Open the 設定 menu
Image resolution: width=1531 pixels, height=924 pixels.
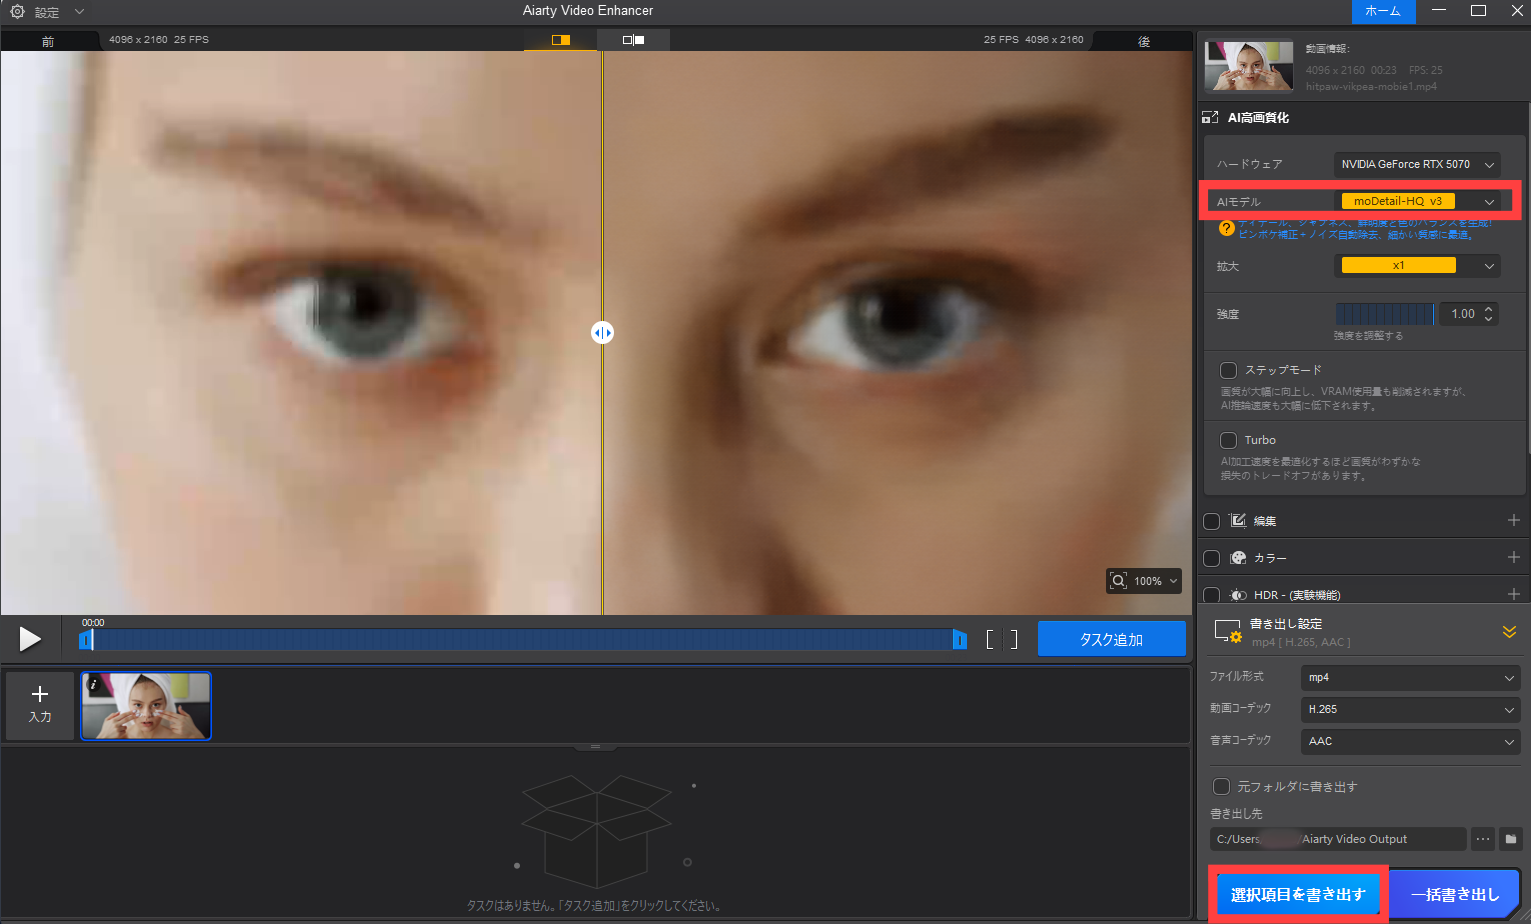[x=45, y=11]
